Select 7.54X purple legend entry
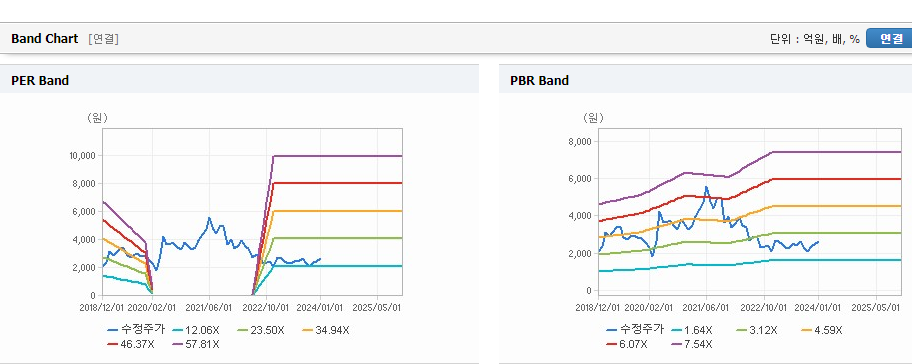Screen dimensions: 912x364 click(x=692, y=344)
